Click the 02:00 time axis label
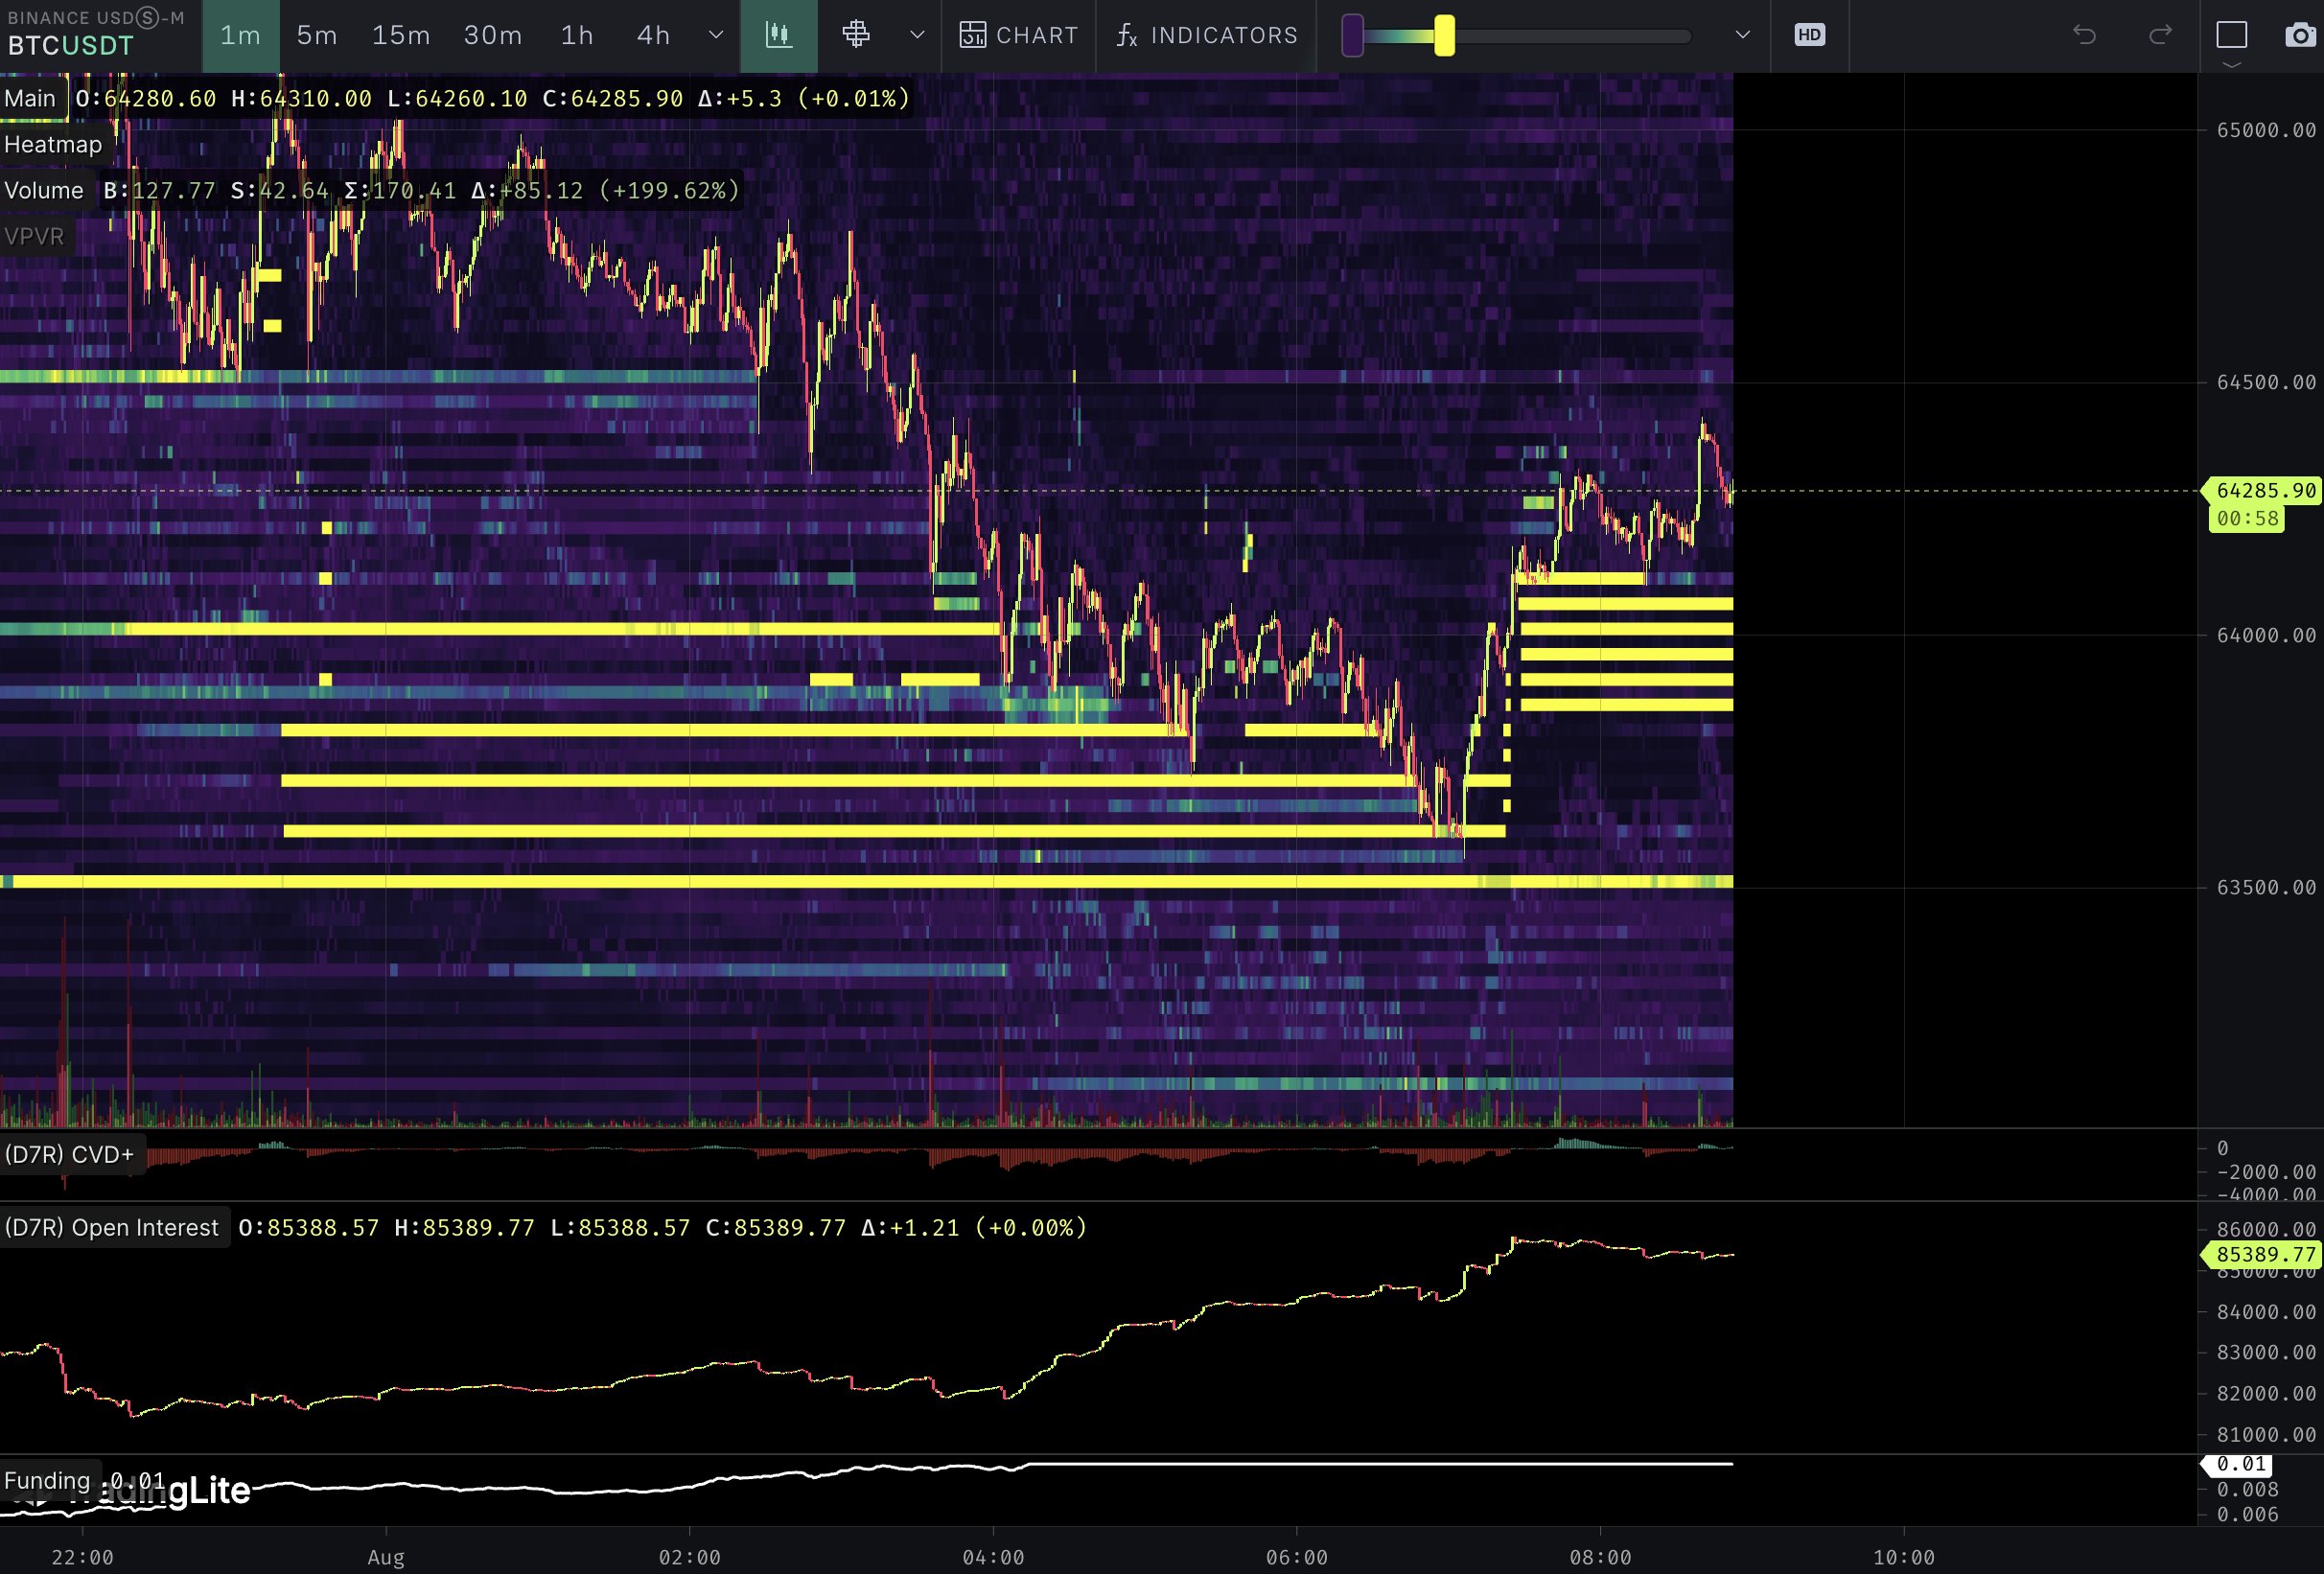This screenshot has width=2324, height=1574. click(689, 1557)
